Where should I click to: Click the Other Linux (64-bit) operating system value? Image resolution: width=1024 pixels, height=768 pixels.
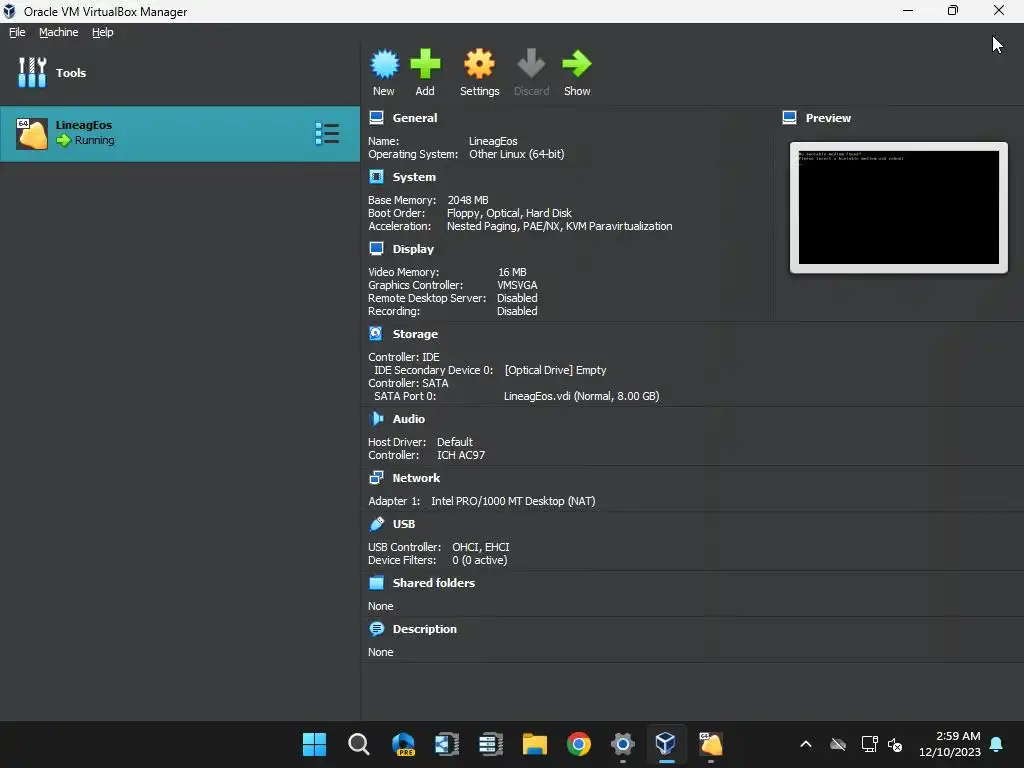pyautogui.click(x=517, y=154)
